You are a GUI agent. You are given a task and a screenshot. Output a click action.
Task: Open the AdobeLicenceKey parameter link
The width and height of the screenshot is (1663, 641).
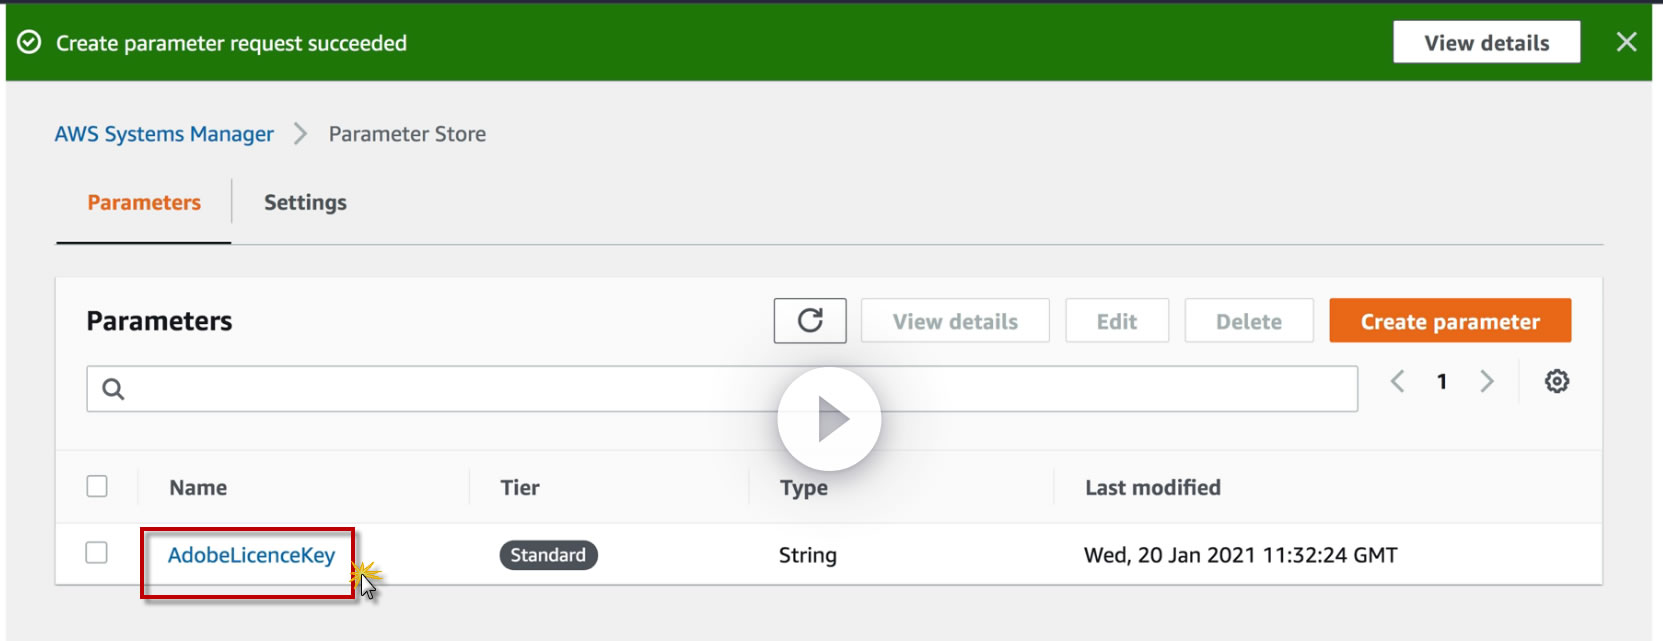251,555
